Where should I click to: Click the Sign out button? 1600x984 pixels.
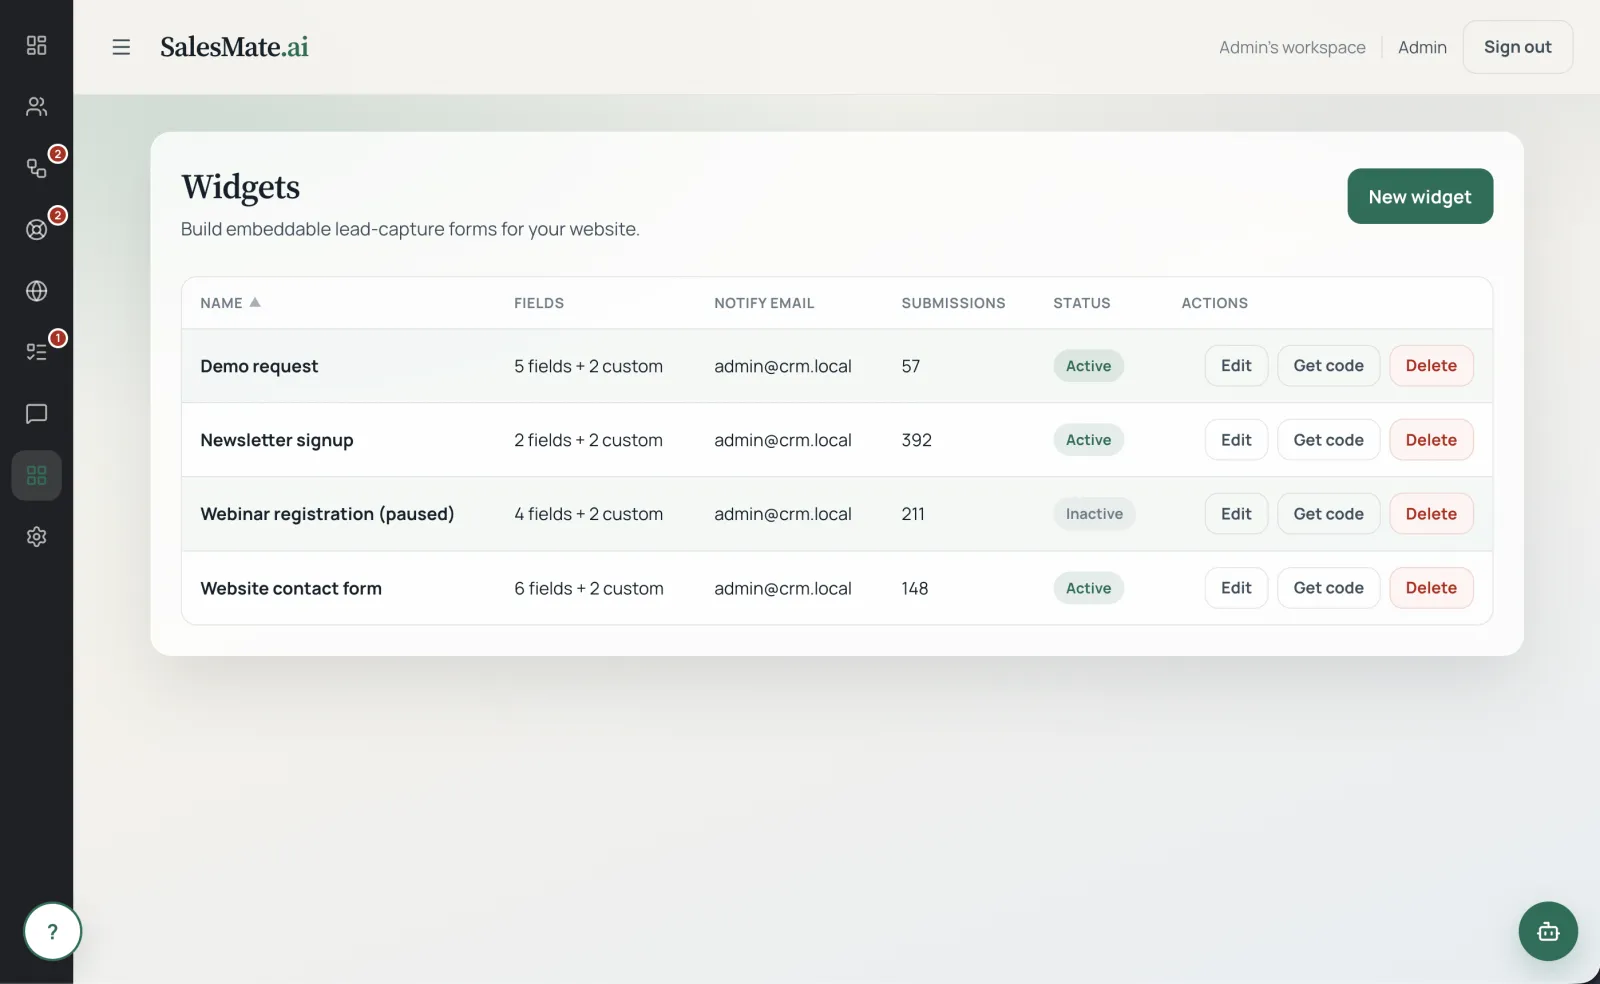click(x=1517, y=47)
